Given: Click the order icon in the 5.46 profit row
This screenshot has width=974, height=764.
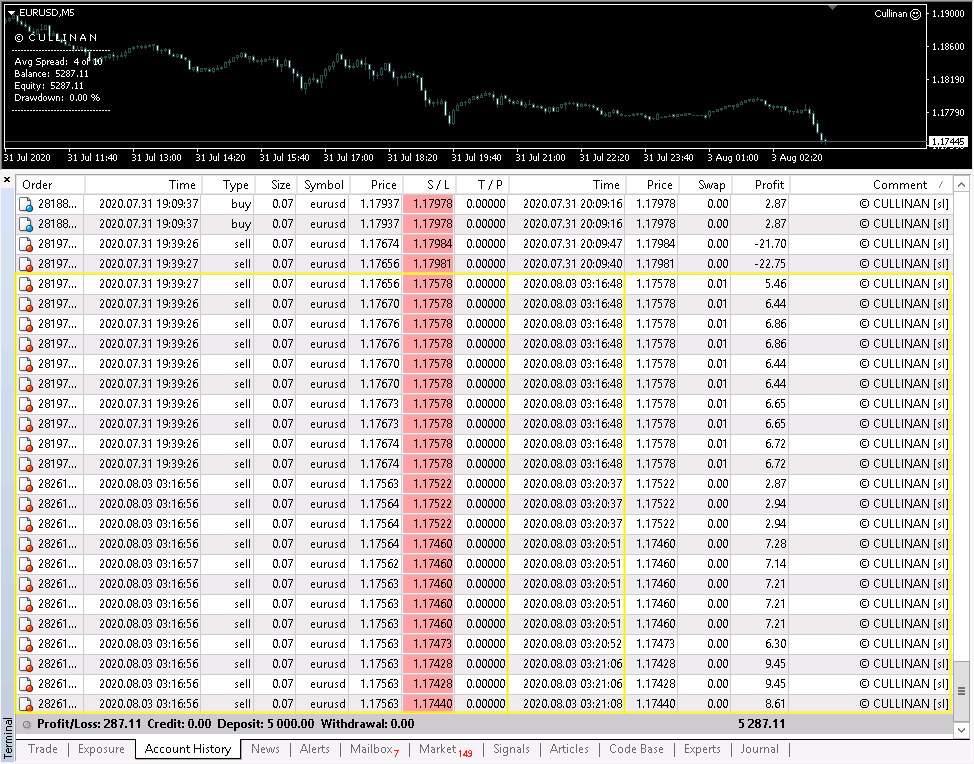Looking at the screenshot, I should (x=25, y=284).
